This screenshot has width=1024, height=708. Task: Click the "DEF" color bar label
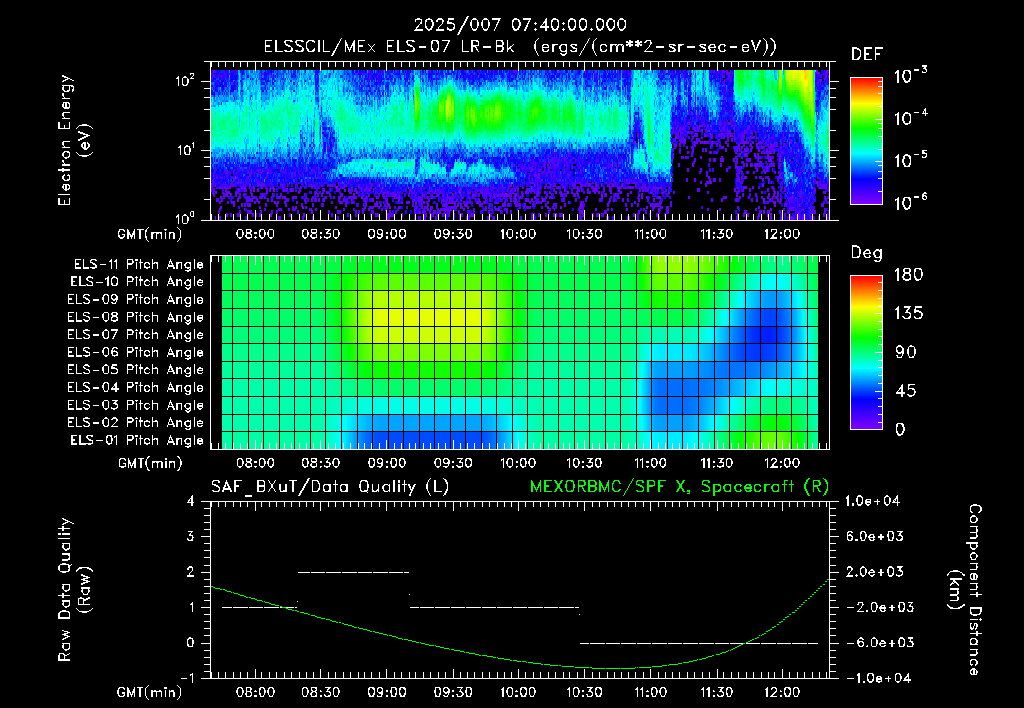coord(867,54)
